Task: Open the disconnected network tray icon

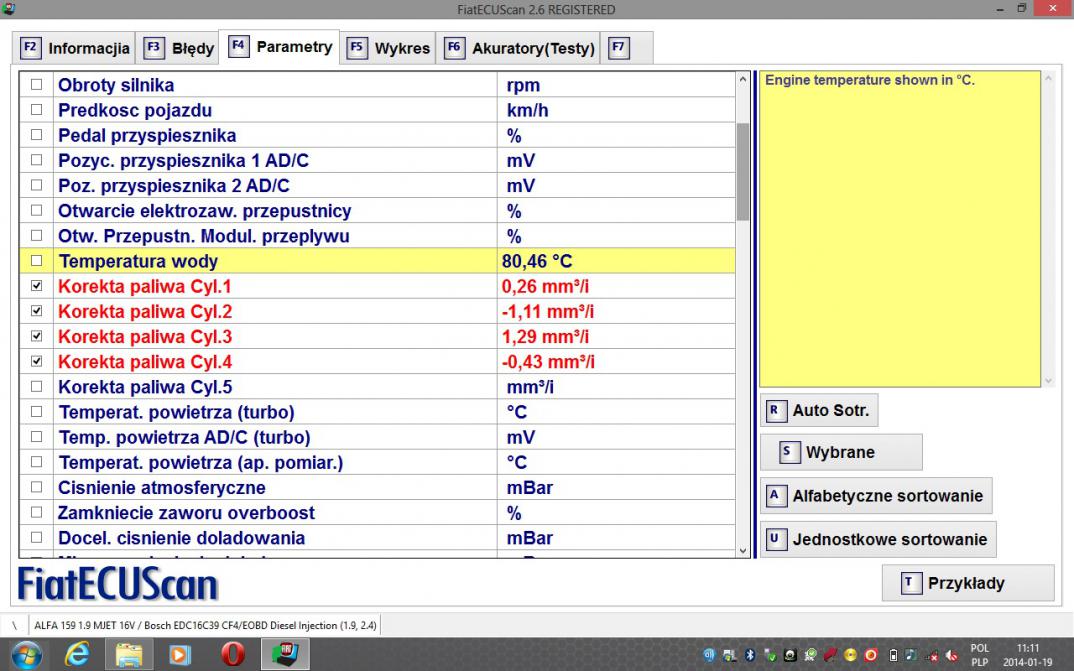Action: point(932,657)
